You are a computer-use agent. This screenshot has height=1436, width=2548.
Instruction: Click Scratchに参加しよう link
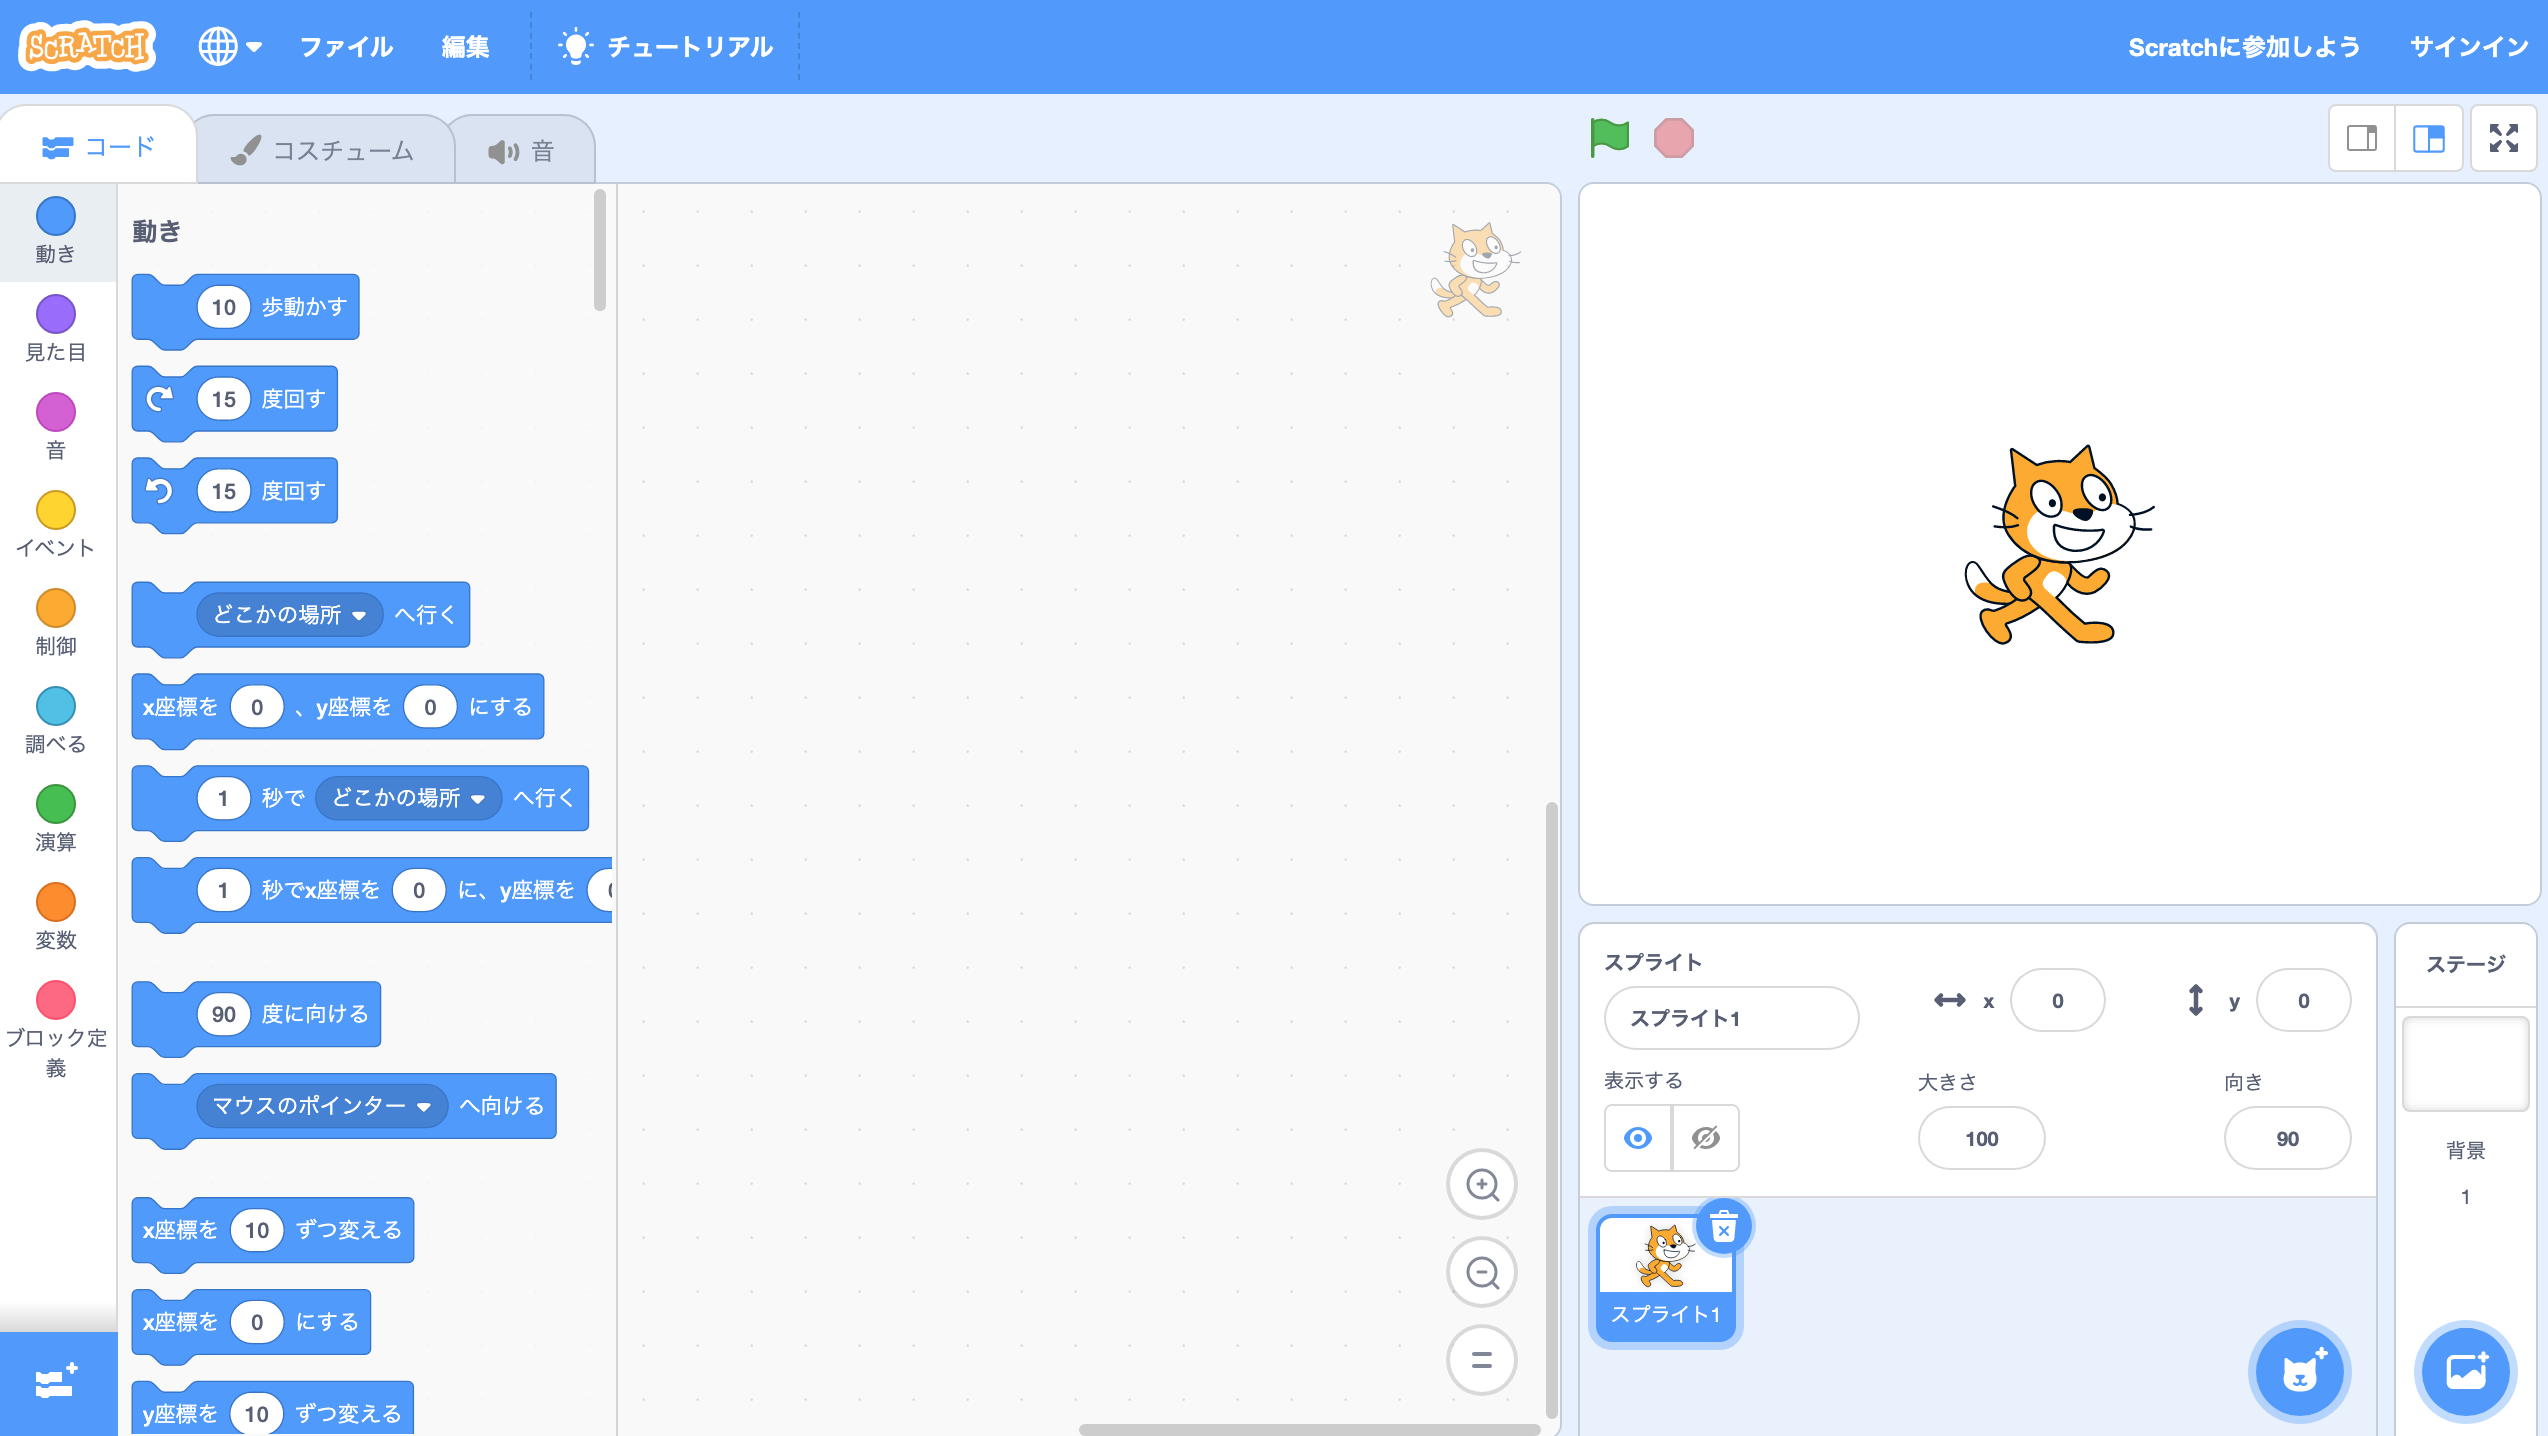(2244, 47)
